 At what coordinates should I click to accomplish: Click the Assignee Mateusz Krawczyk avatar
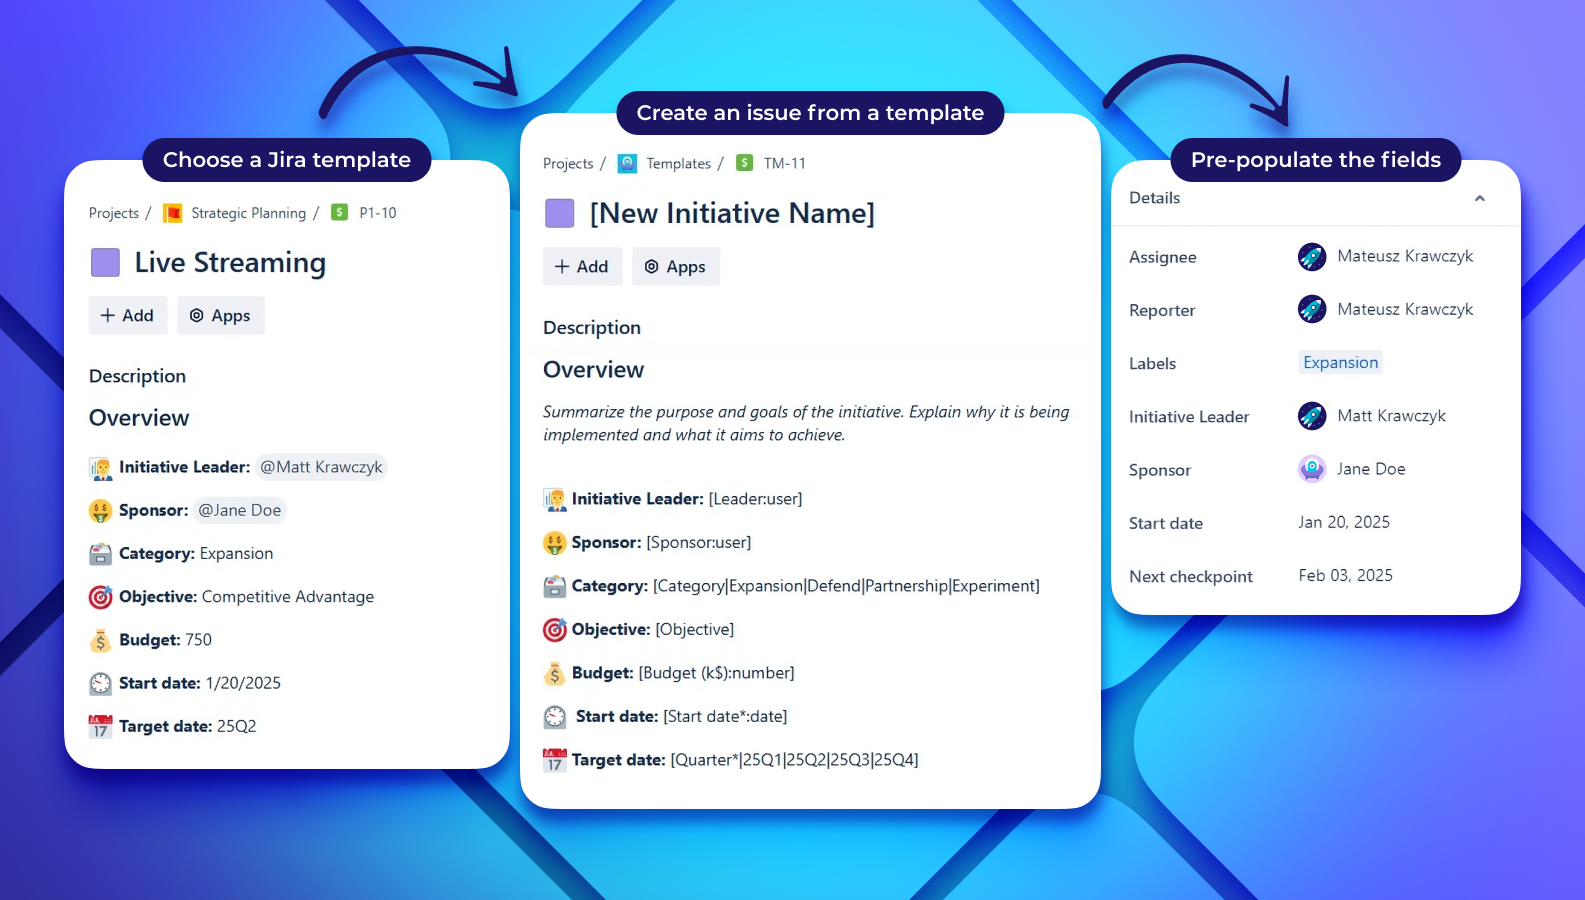[x=1312, y=257]
